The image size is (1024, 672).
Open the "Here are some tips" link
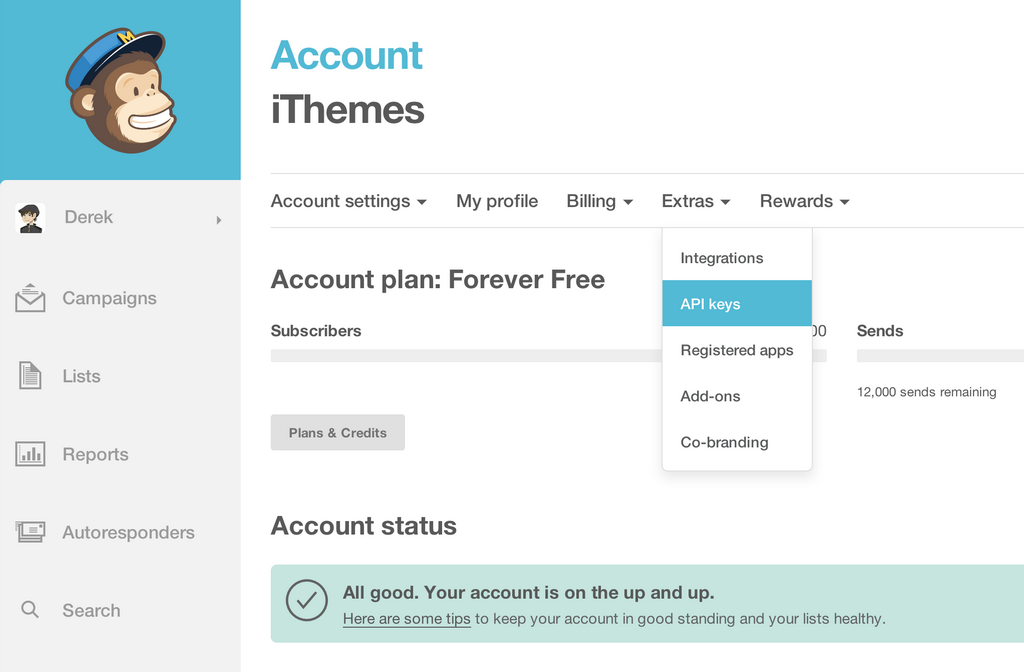(406, 618)
